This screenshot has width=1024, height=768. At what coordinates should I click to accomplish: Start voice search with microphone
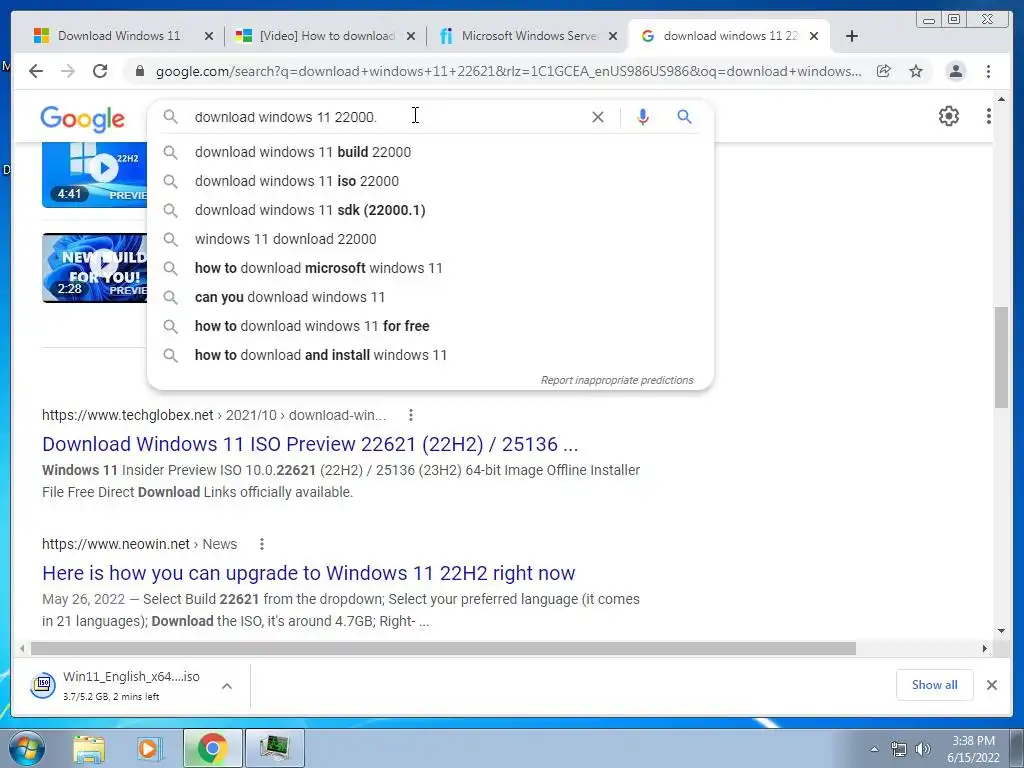643,117
